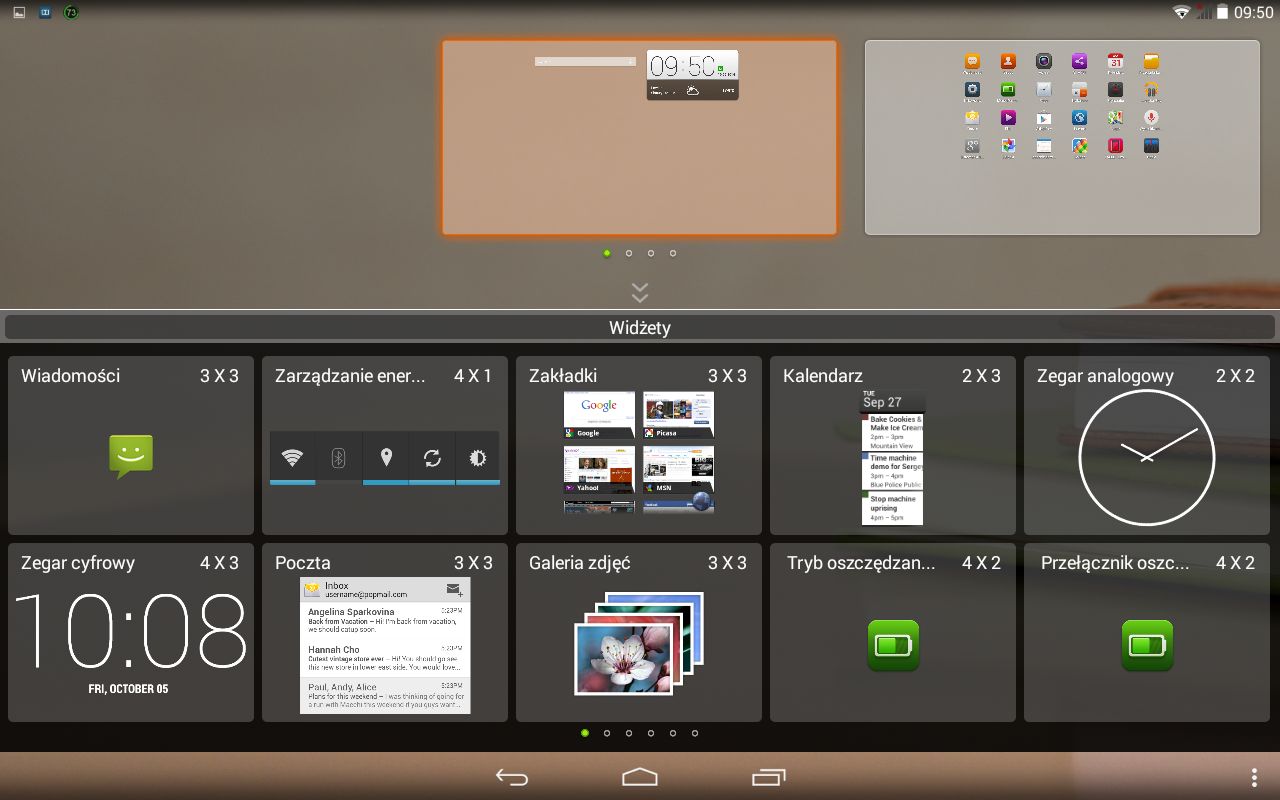Tap the "Zakładki" widget title

point(563,376)
